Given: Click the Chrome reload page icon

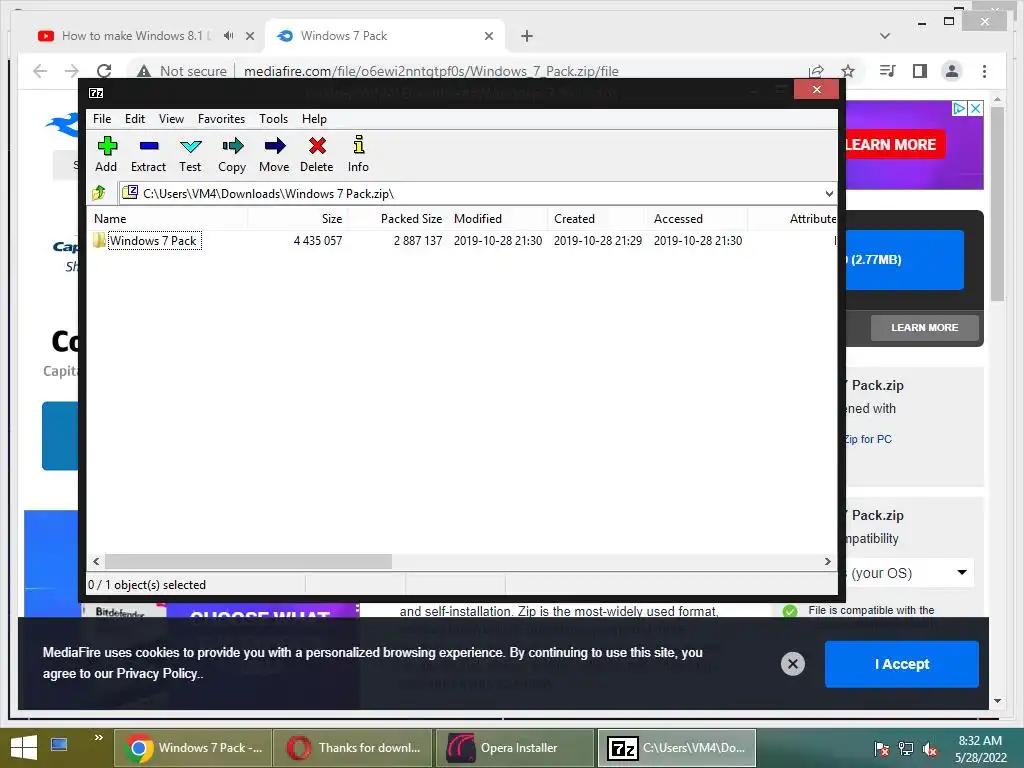Looking at the screenshot, I should [x=104, y=71].
